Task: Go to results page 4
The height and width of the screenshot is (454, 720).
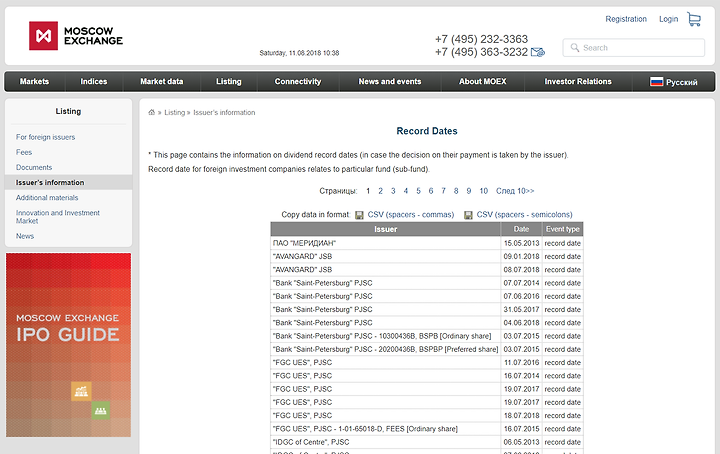Action: 405,191
